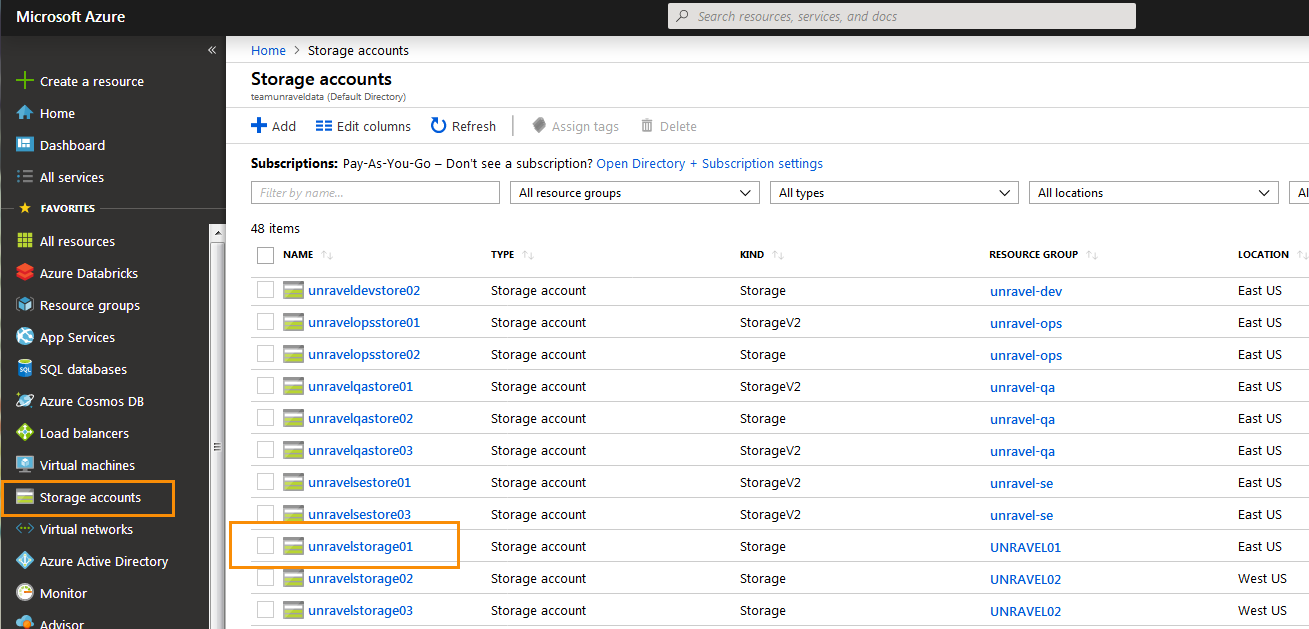Open Home from the sidebar house icon
Screen dimensions: 1309x629
click(25, 113)
